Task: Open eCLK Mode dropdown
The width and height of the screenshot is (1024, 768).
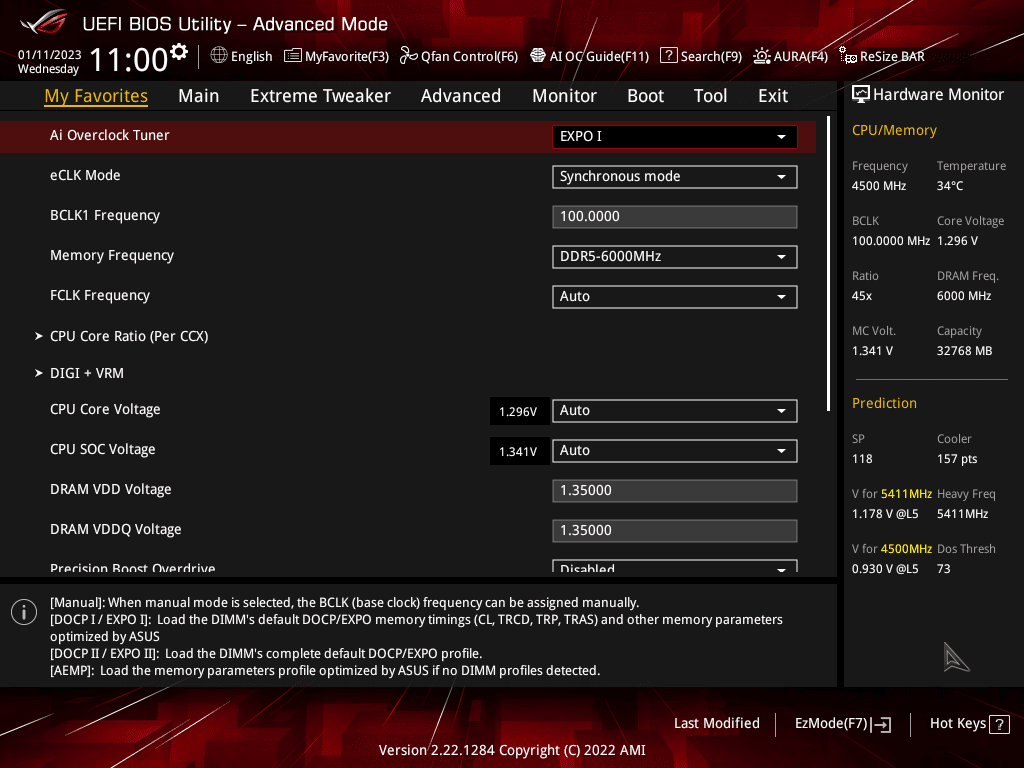Action: tap(675, 177)
